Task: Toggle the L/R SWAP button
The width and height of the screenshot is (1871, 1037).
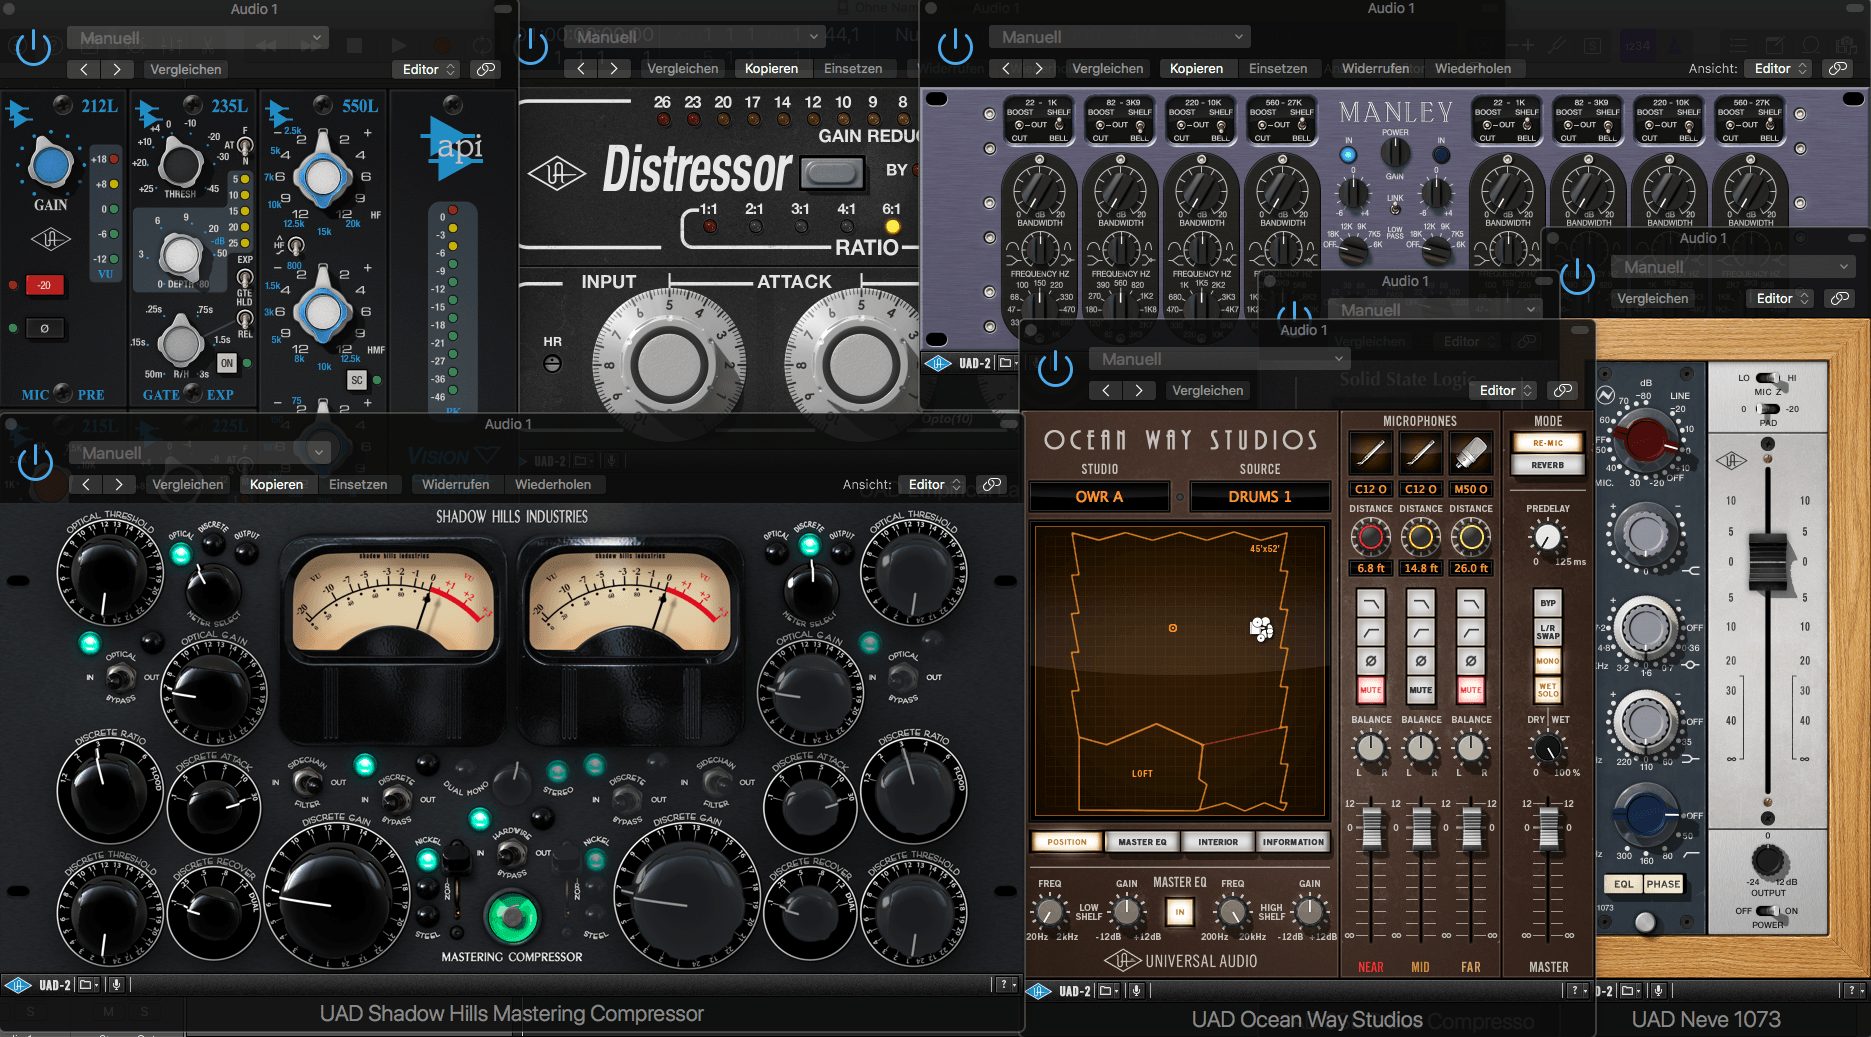Action: pyautogui.click(x=1547, y=632)
